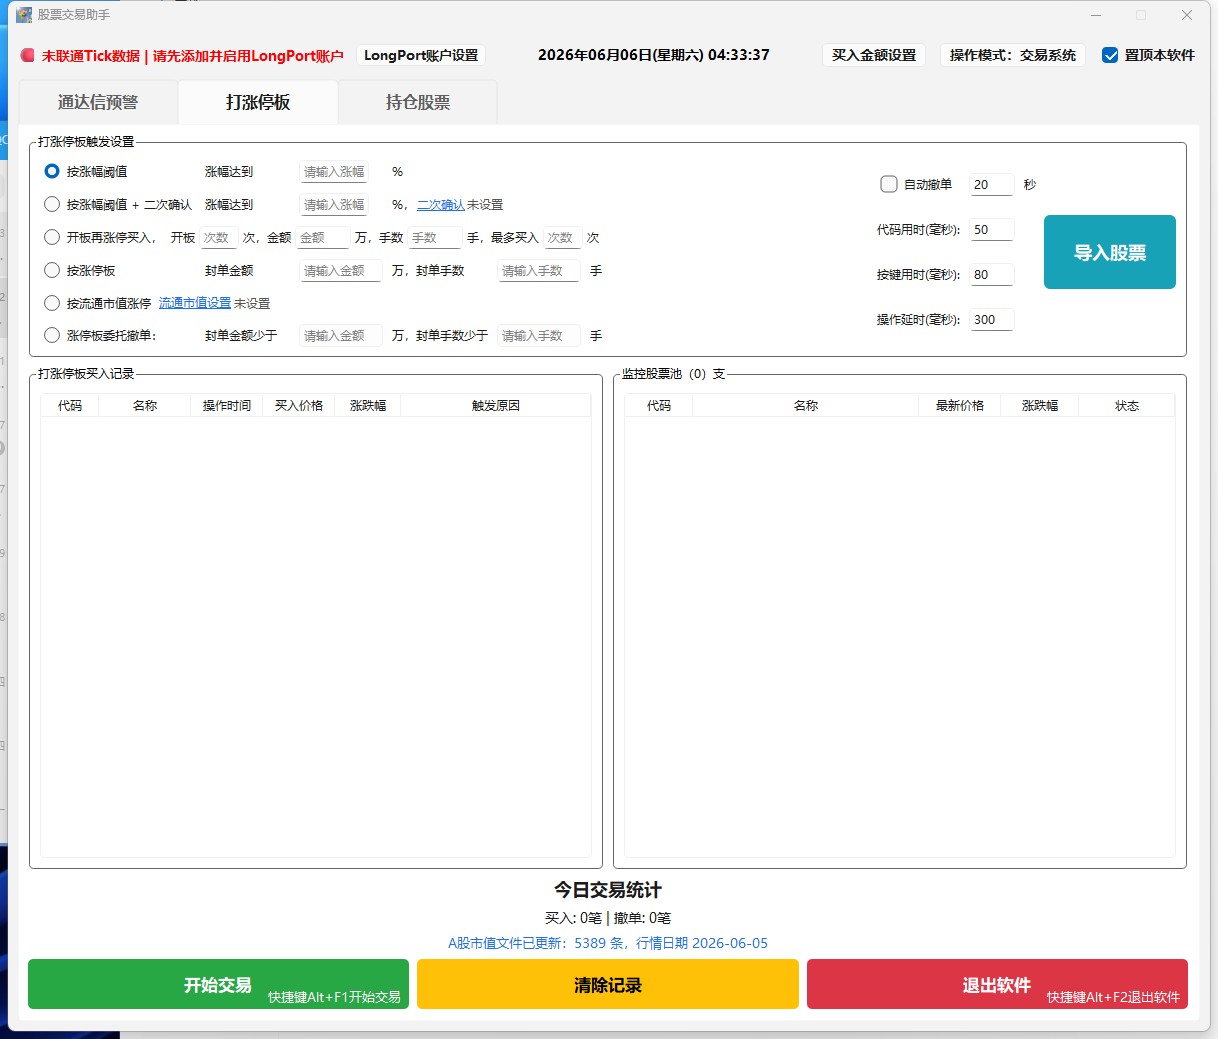The image size is (1218, 1039).
Task: Click 触发原因 column header
Action: pos(496,405)
